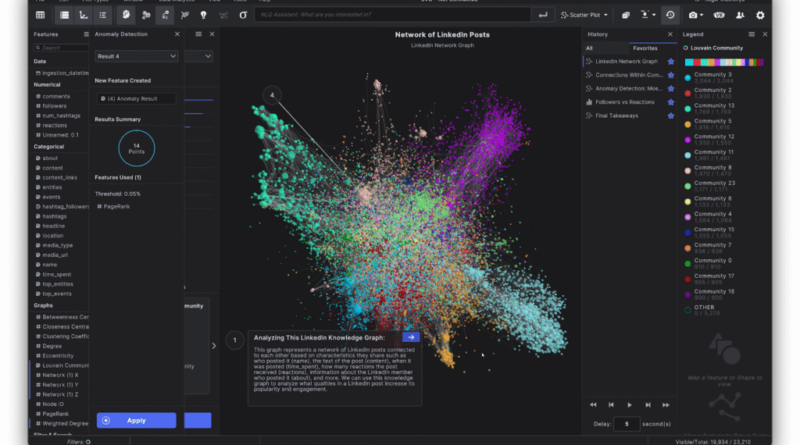
Task: Close the History panel
Action: click(x=670, y=34)
